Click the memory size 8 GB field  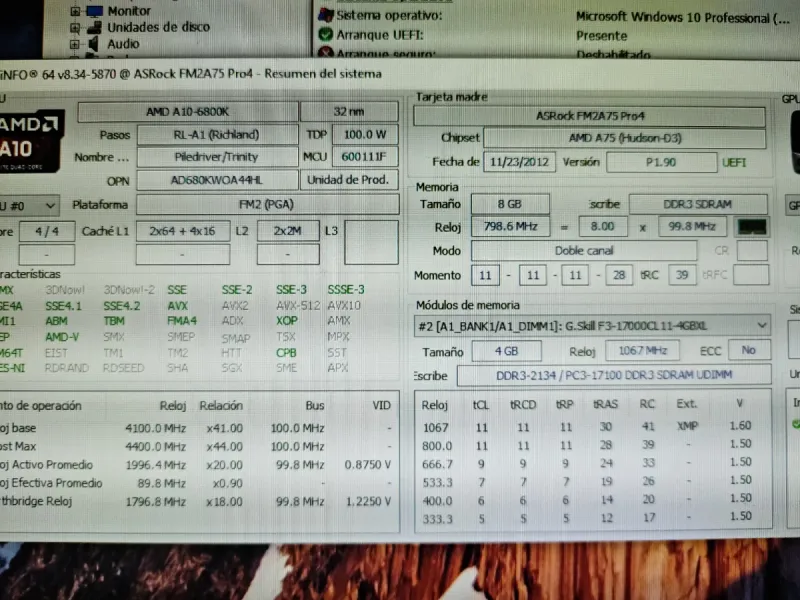pyautogui.click(x=510, y=204)
